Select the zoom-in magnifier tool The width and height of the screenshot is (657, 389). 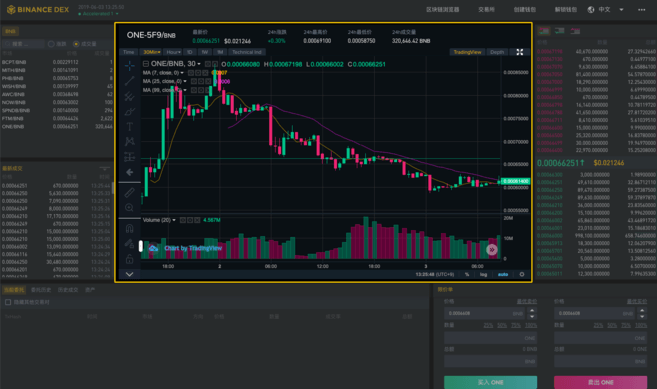pyautogui.click(x=129, y=207)
